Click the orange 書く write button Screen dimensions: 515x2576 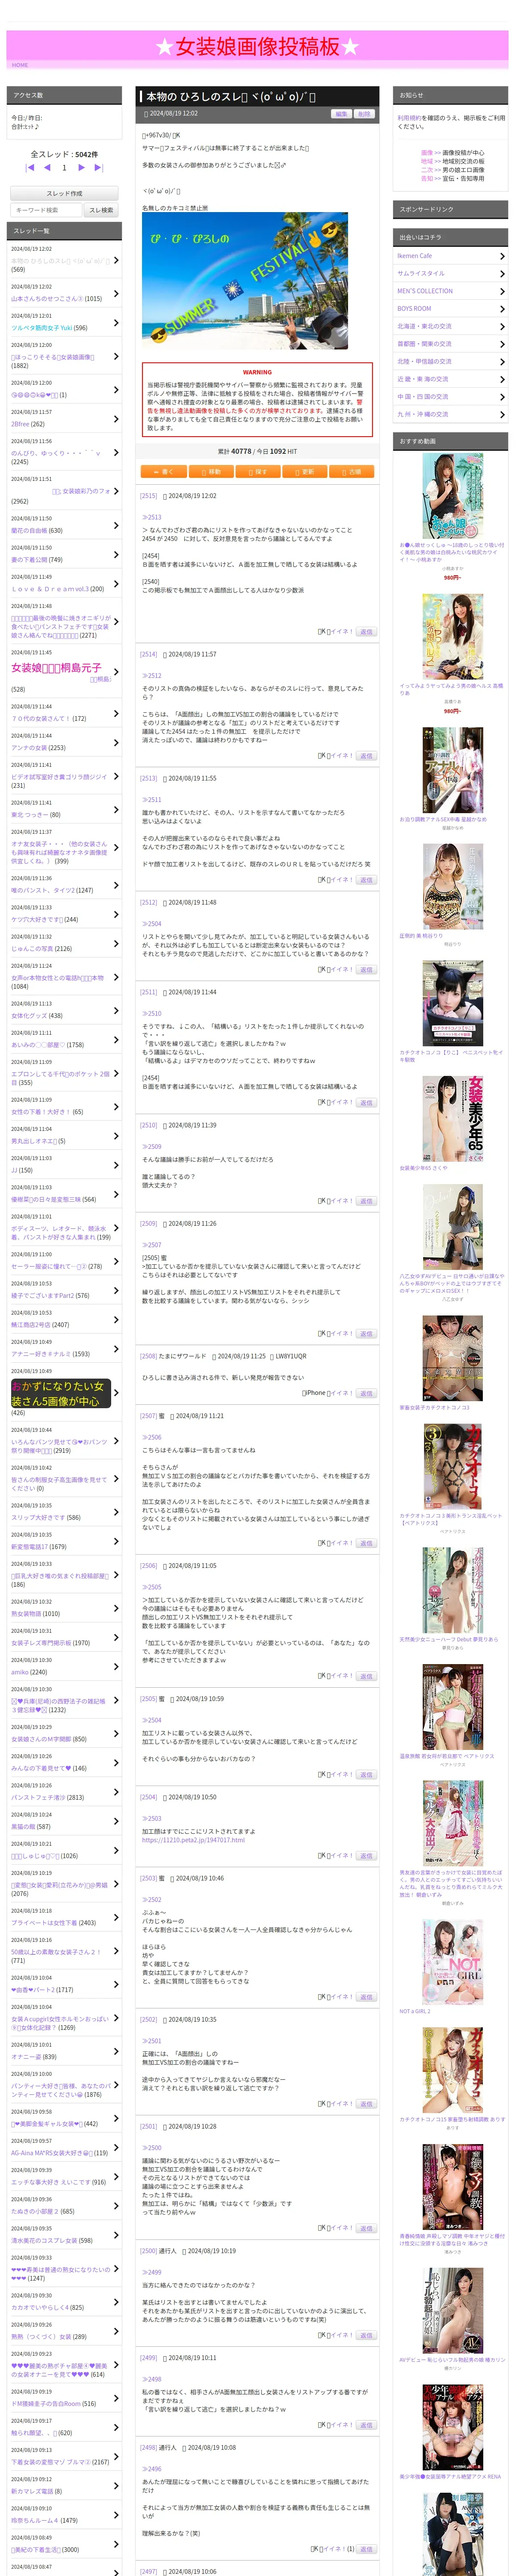163,471
